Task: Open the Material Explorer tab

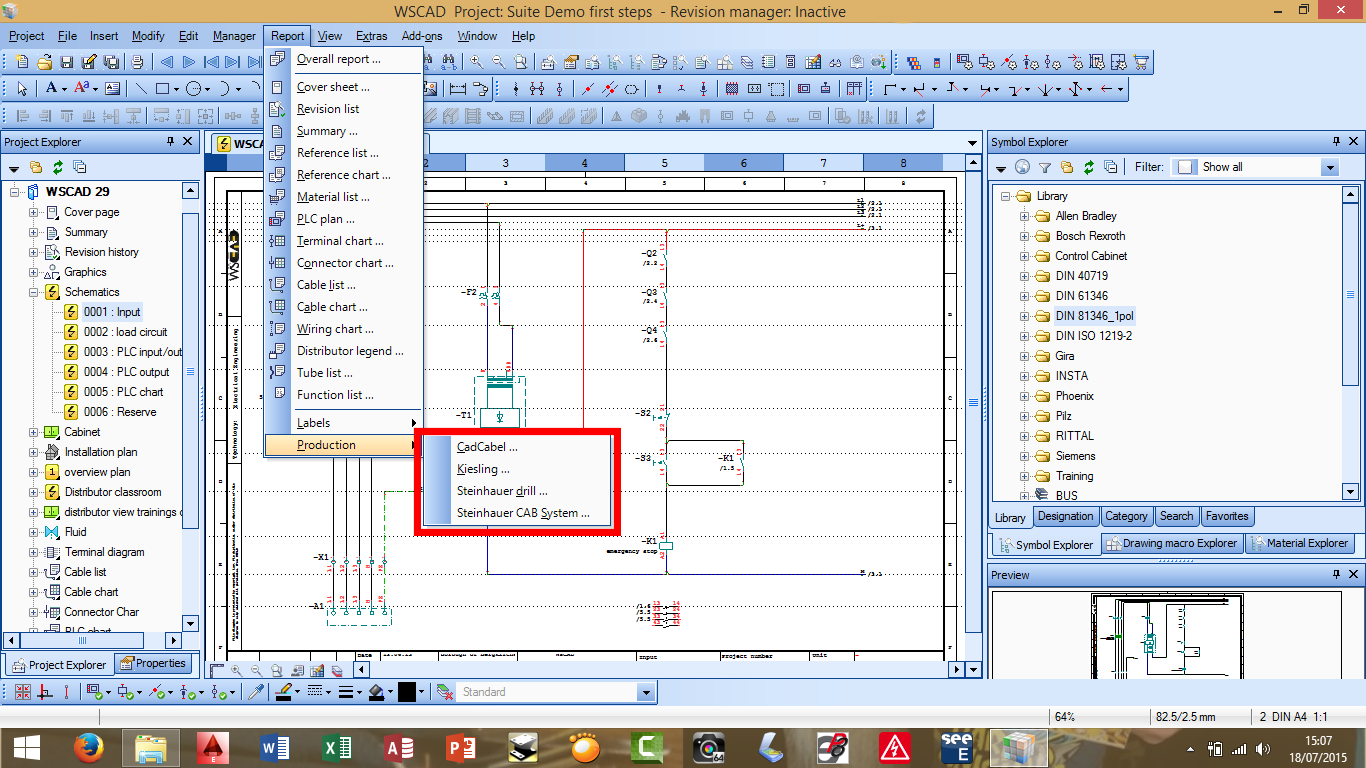Action: 1299,544
